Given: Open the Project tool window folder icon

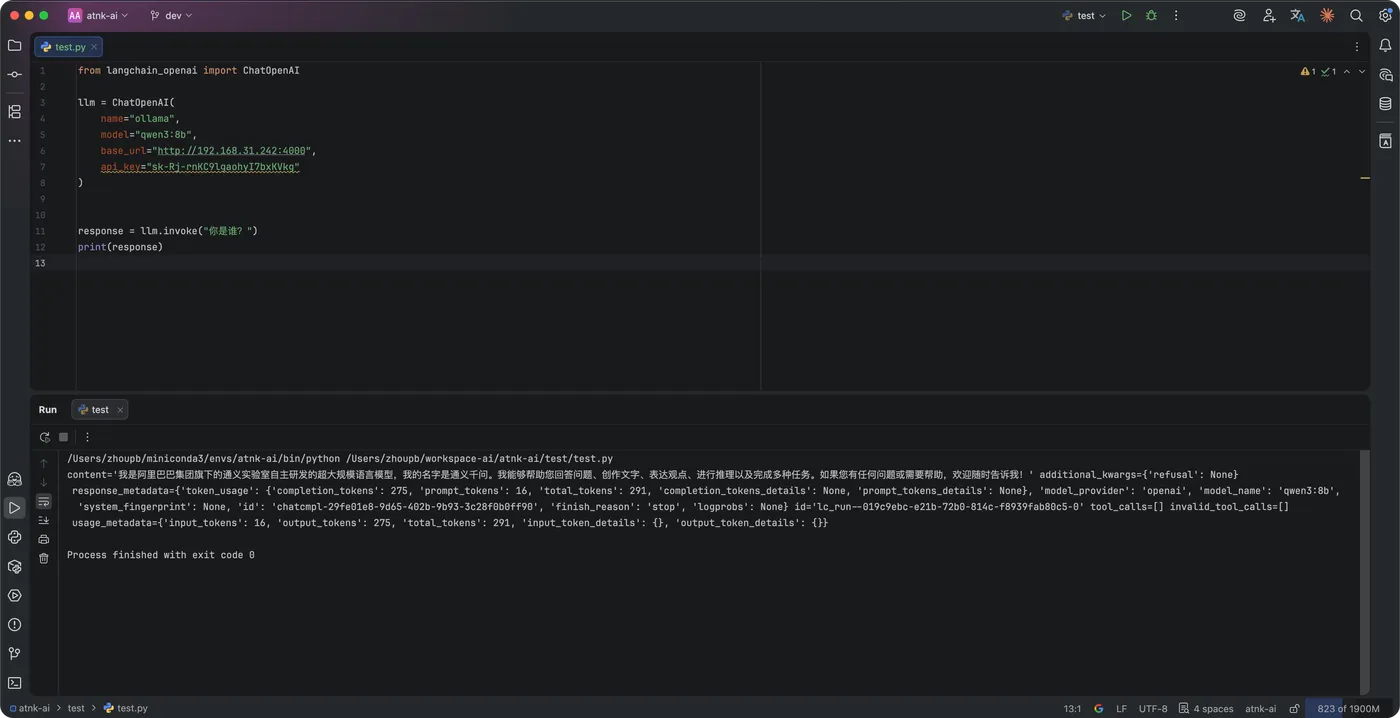Looking at the screenshot, I should pos(14,46).
